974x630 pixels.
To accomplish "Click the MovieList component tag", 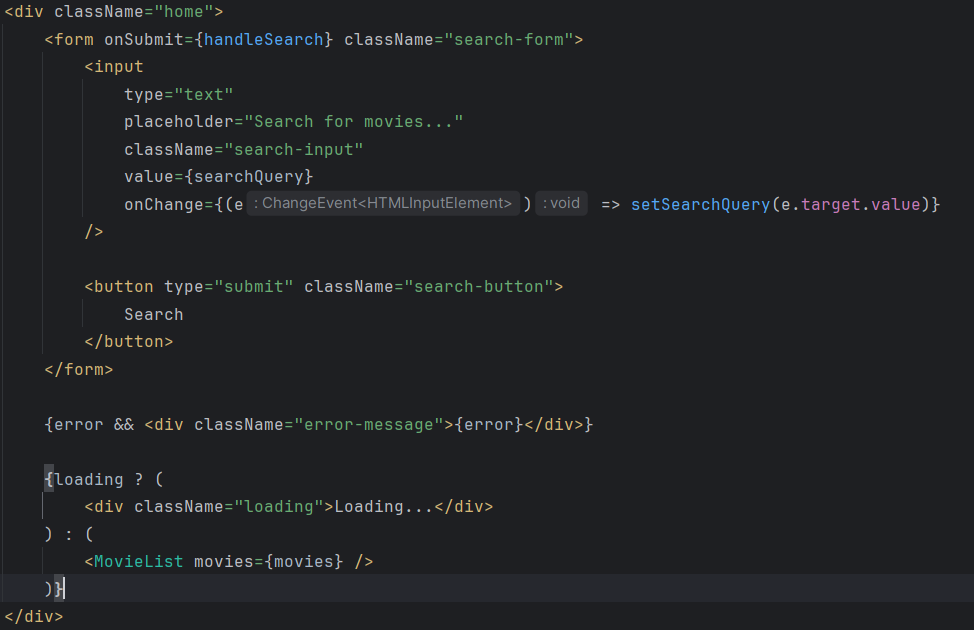I will [x=139, y=561].
